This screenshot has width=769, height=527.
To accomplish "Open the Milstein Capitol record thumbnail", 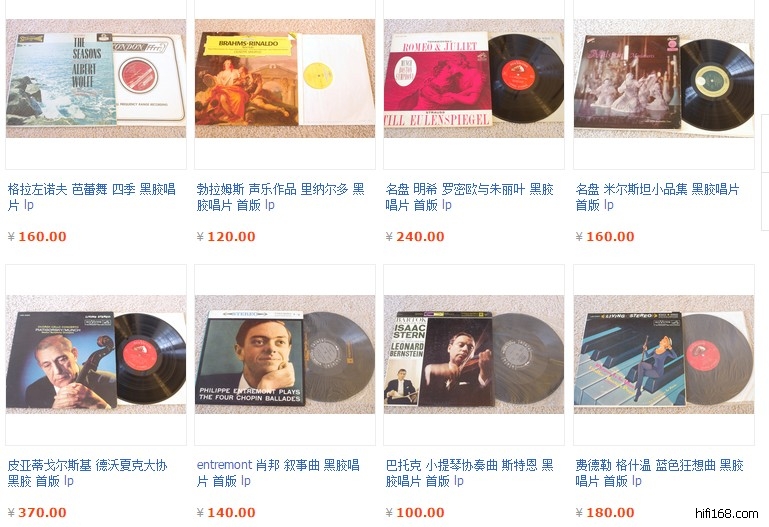I will (664, 79).
